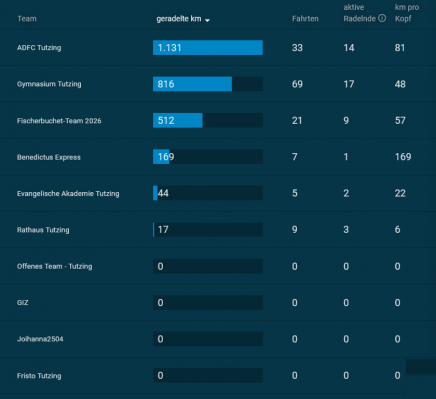Viewport: 436px width, 399px height.
Task: Select the ADFC Tutzing team name
Action: click(39, 48)
